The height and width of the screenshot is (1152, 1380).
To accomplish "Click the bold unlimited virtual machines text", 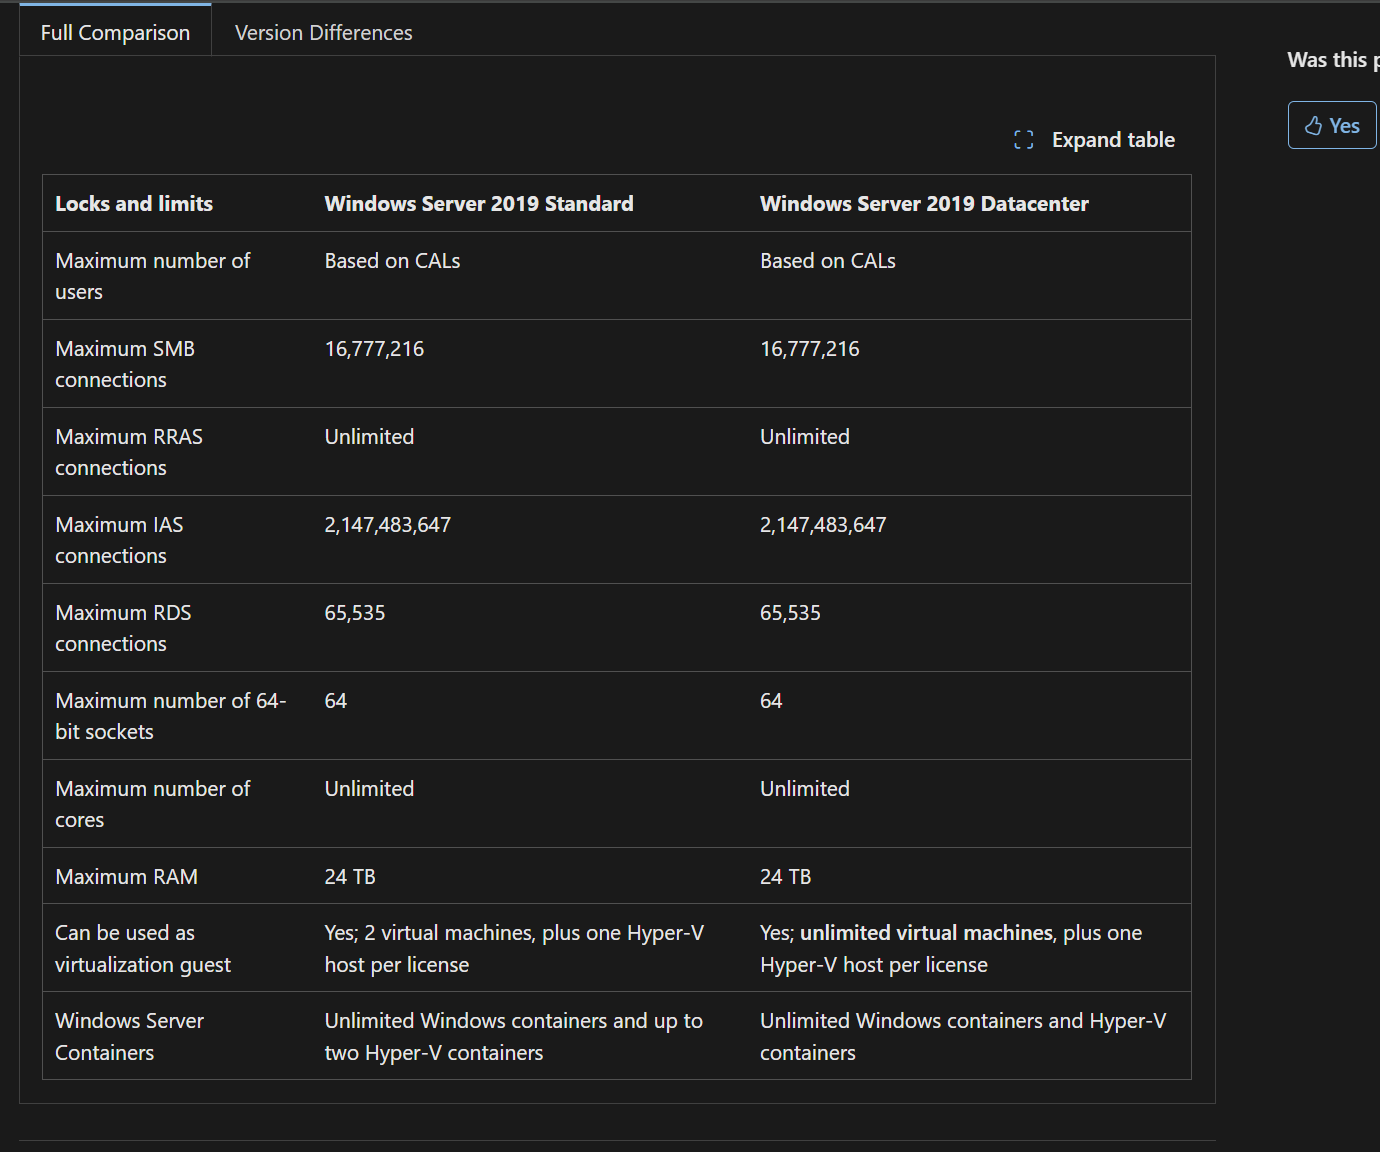I will (926, 933).
